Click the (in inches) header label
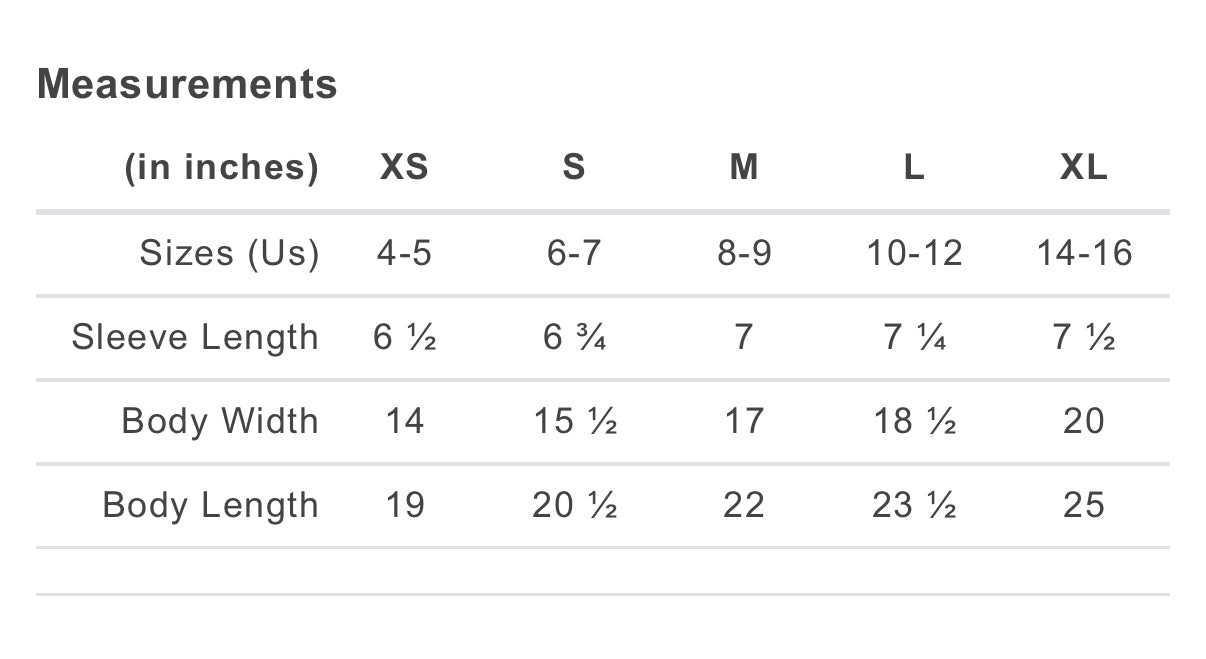Viewport: 1206px width, 659px height. click(221, 167)
